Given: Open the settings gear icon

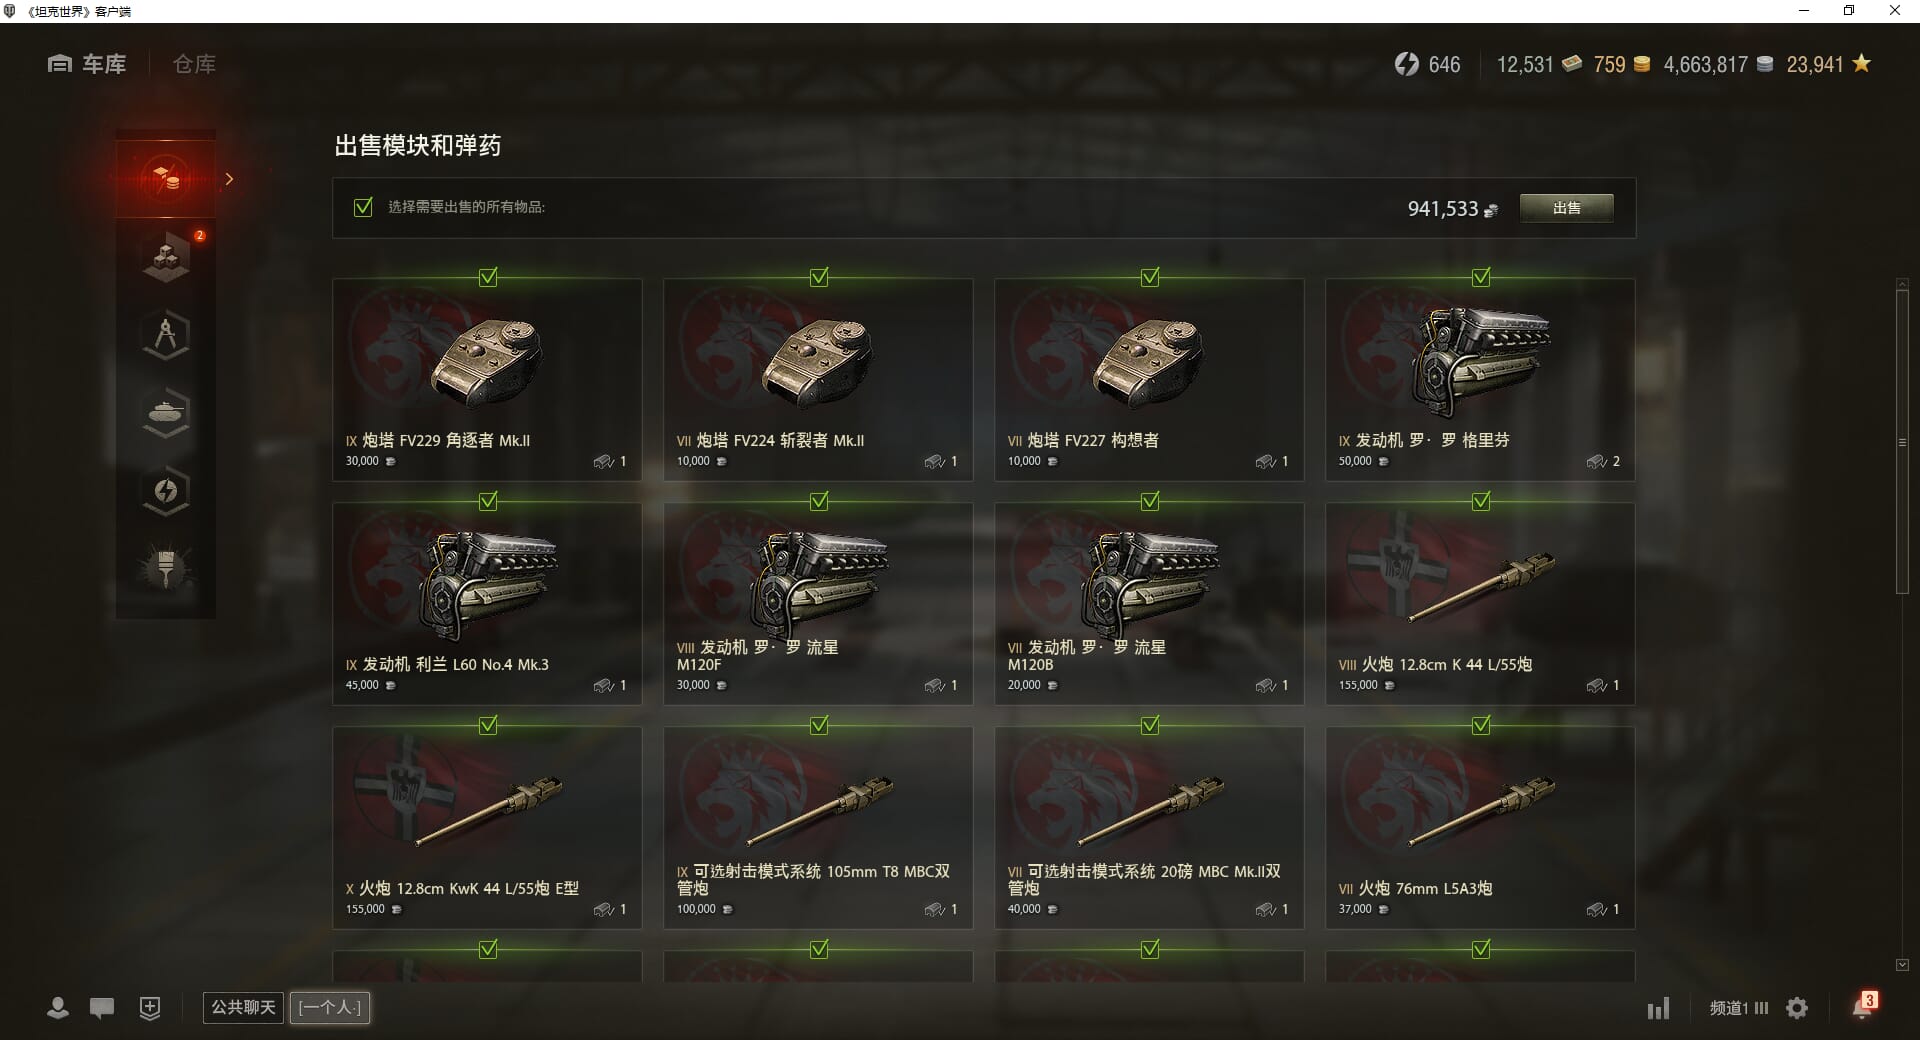Looking at the screenshot, I should click(x=1797, y=1008).
